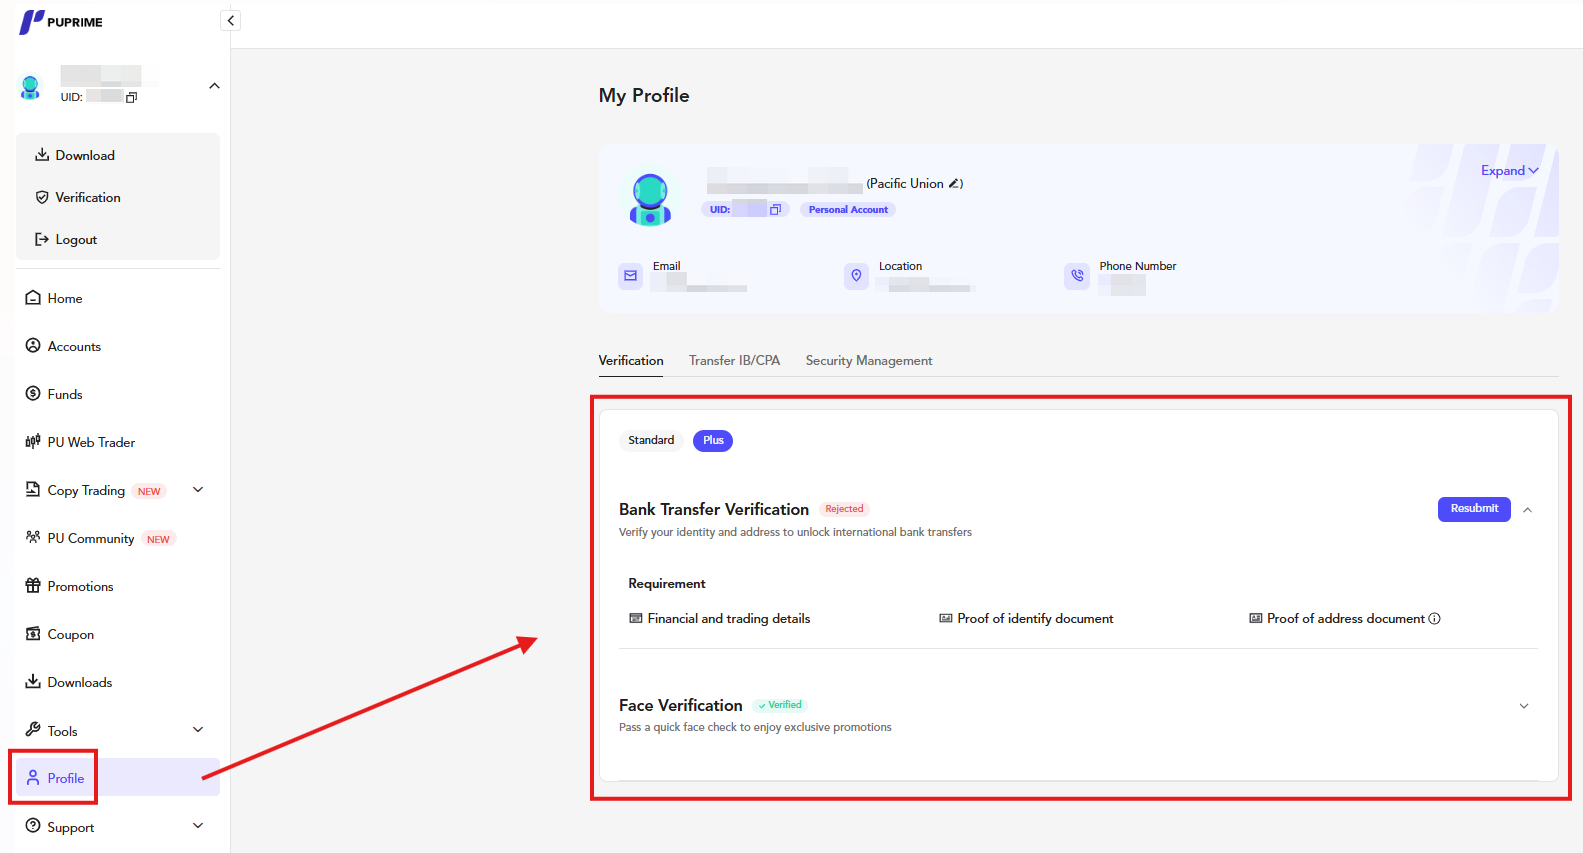Launch PU Web Trader
Viewport: 1583px width, 853px height.
[x=91, y=442]
